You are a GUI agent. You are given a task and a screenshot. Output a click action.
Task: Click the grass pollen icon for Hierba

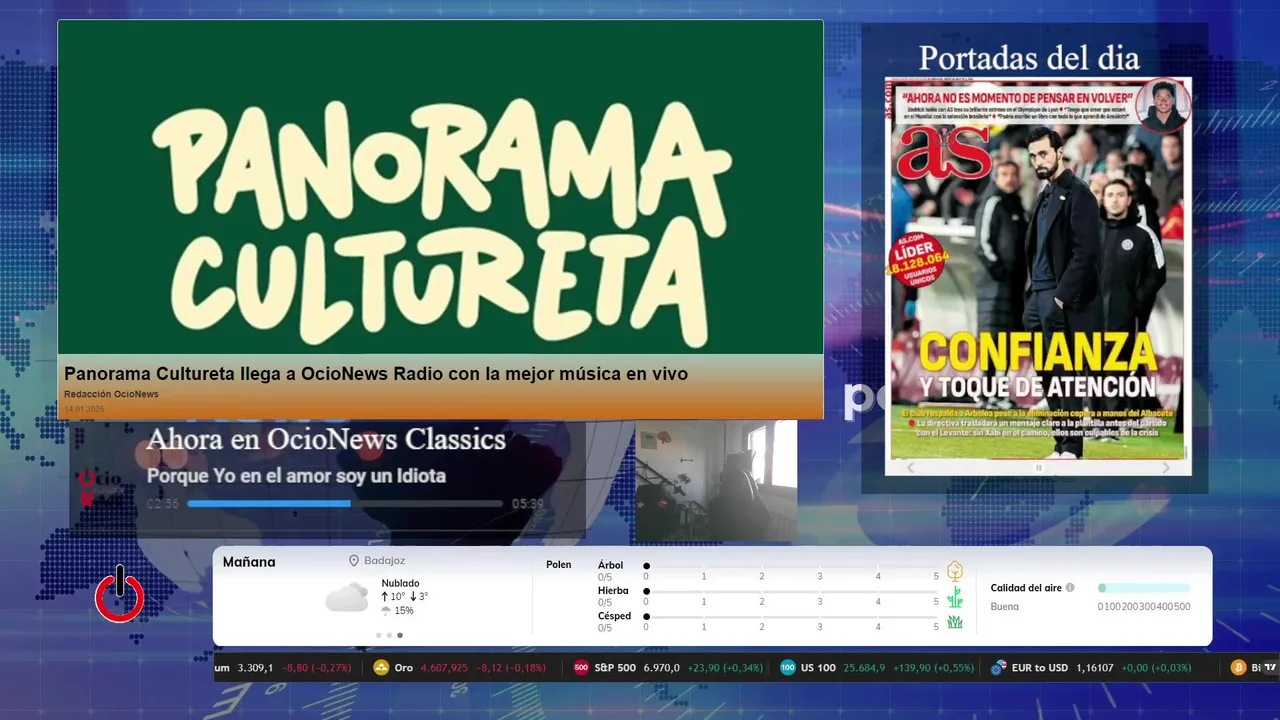click(x=955, y=597)
